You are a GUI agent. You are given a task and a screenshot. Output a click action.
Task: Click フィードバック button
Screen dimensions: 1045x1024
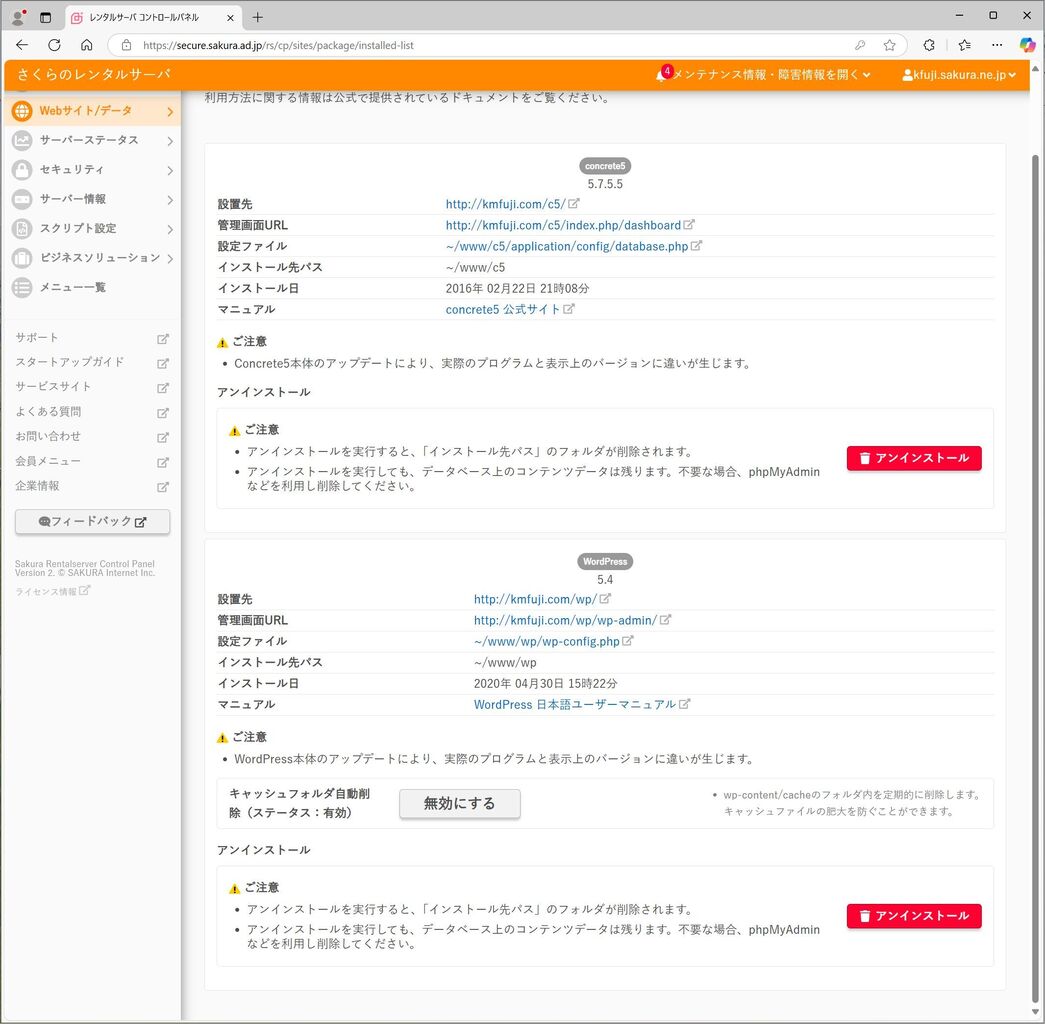click(93, 521)
